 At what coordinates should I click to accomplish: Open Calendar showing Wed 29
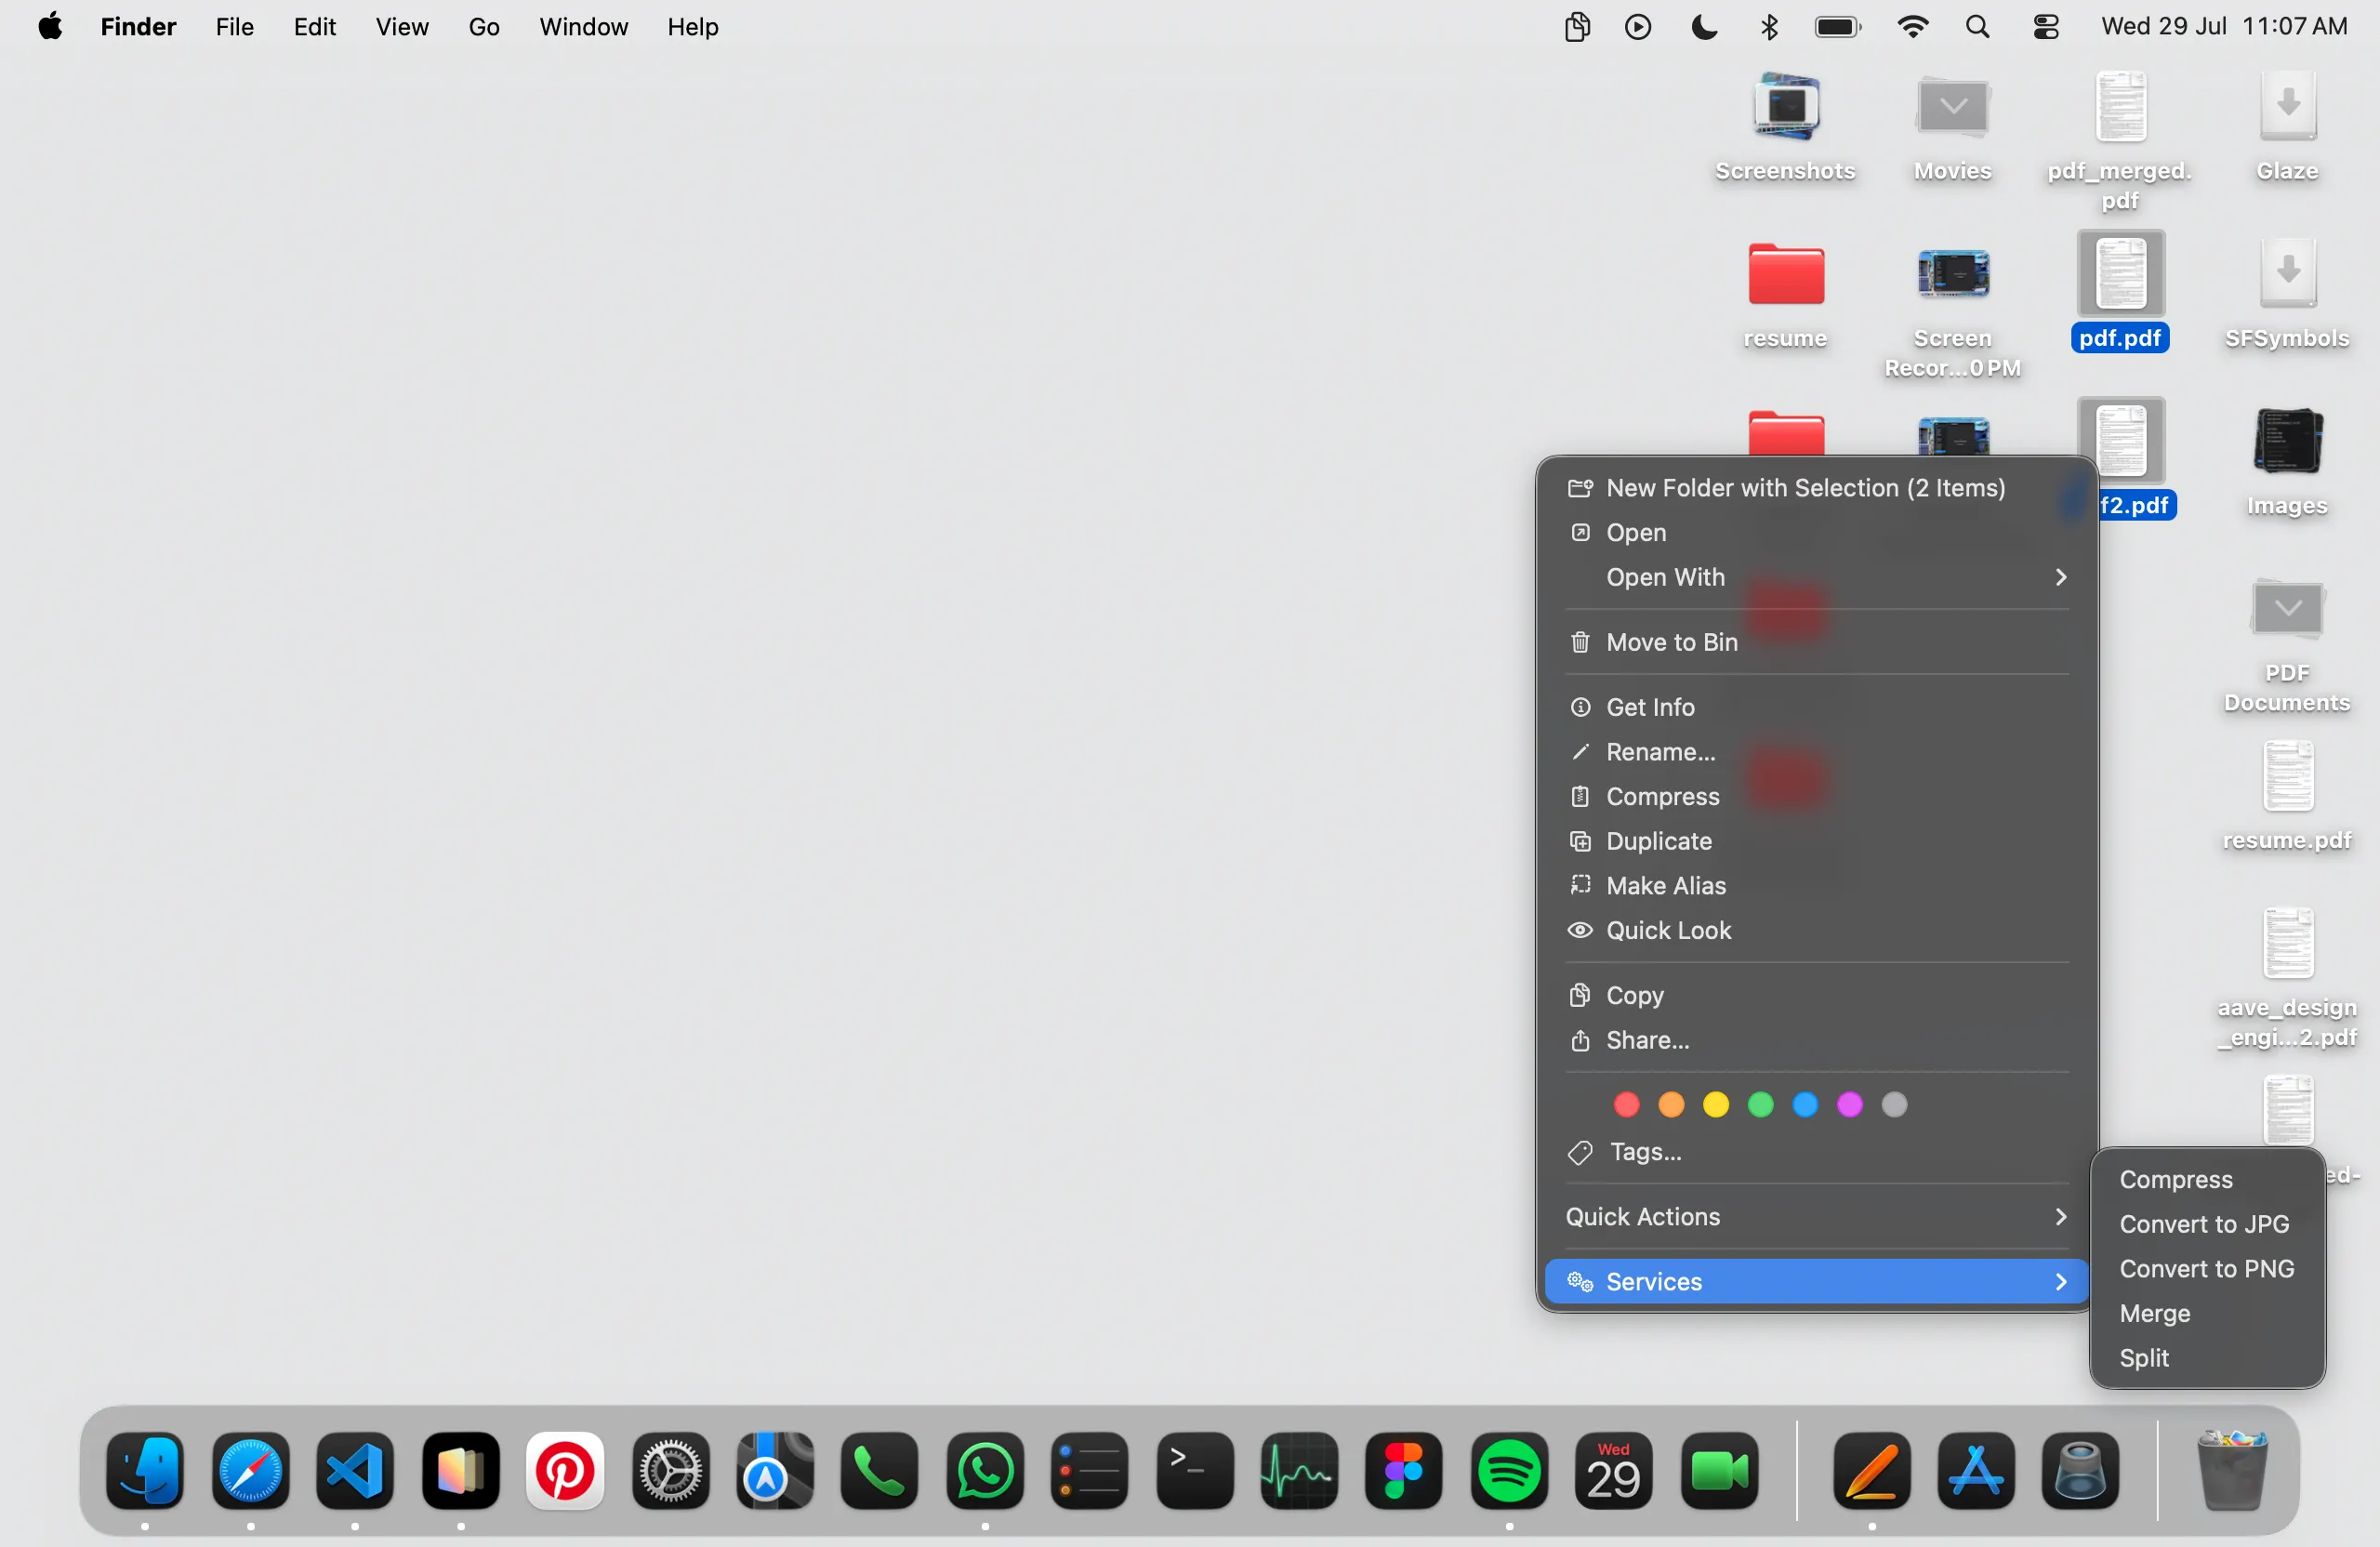pos(1614,1471)
